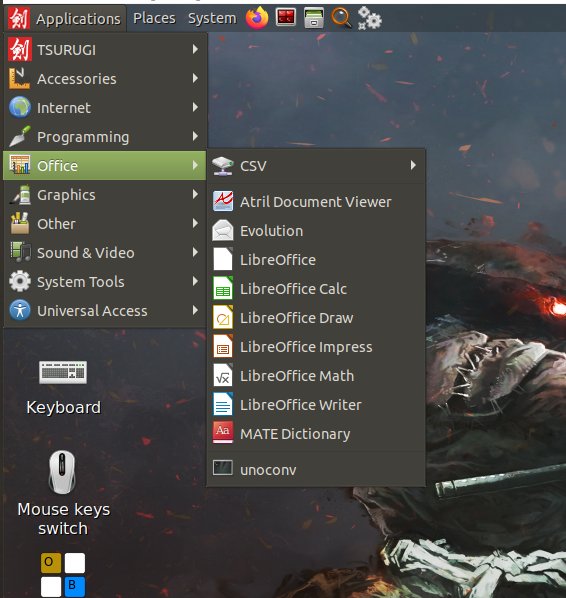Choose LibreOffice Math entry
This screenshot has width=566, height=598.
[x=316, y=376]
